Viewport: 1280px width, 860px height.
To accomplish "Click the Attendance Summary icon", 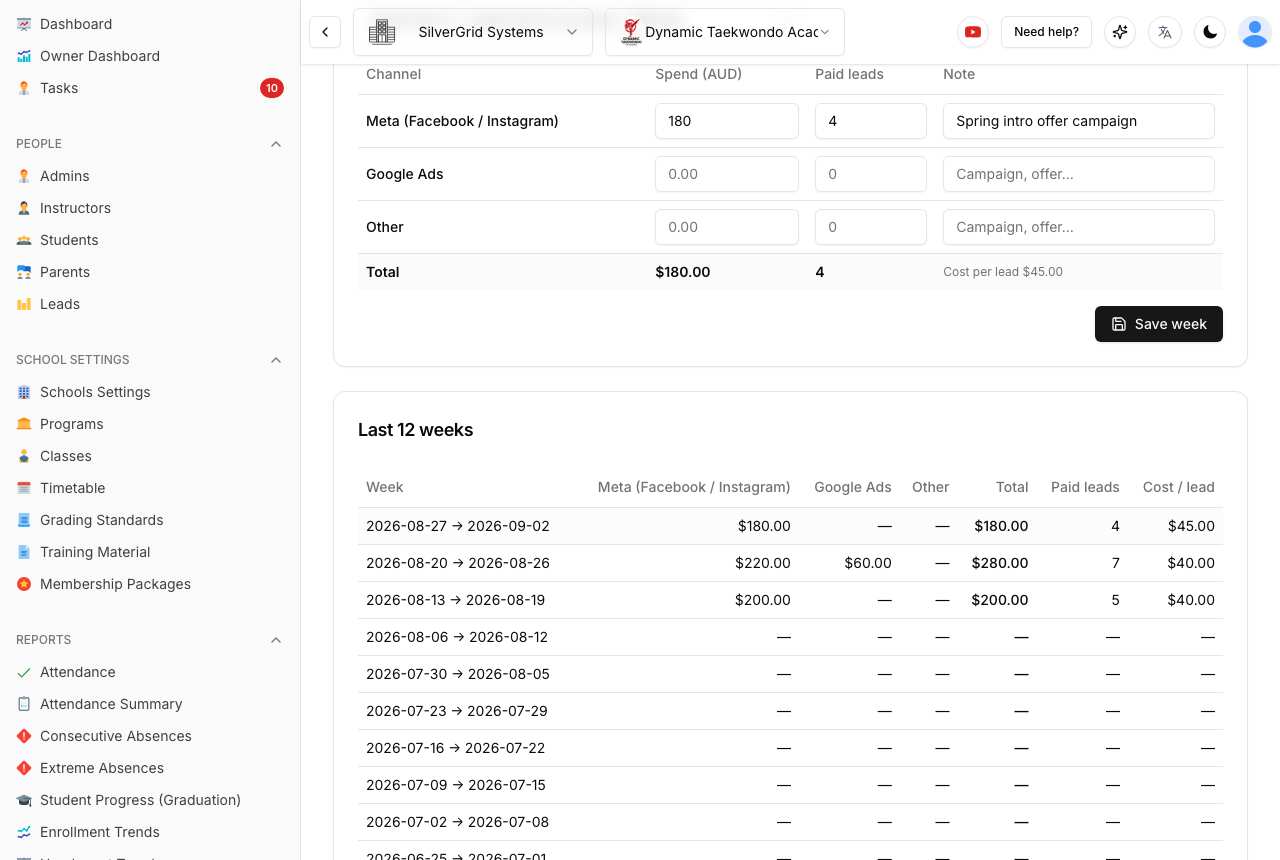I will (x=24, y=704).
